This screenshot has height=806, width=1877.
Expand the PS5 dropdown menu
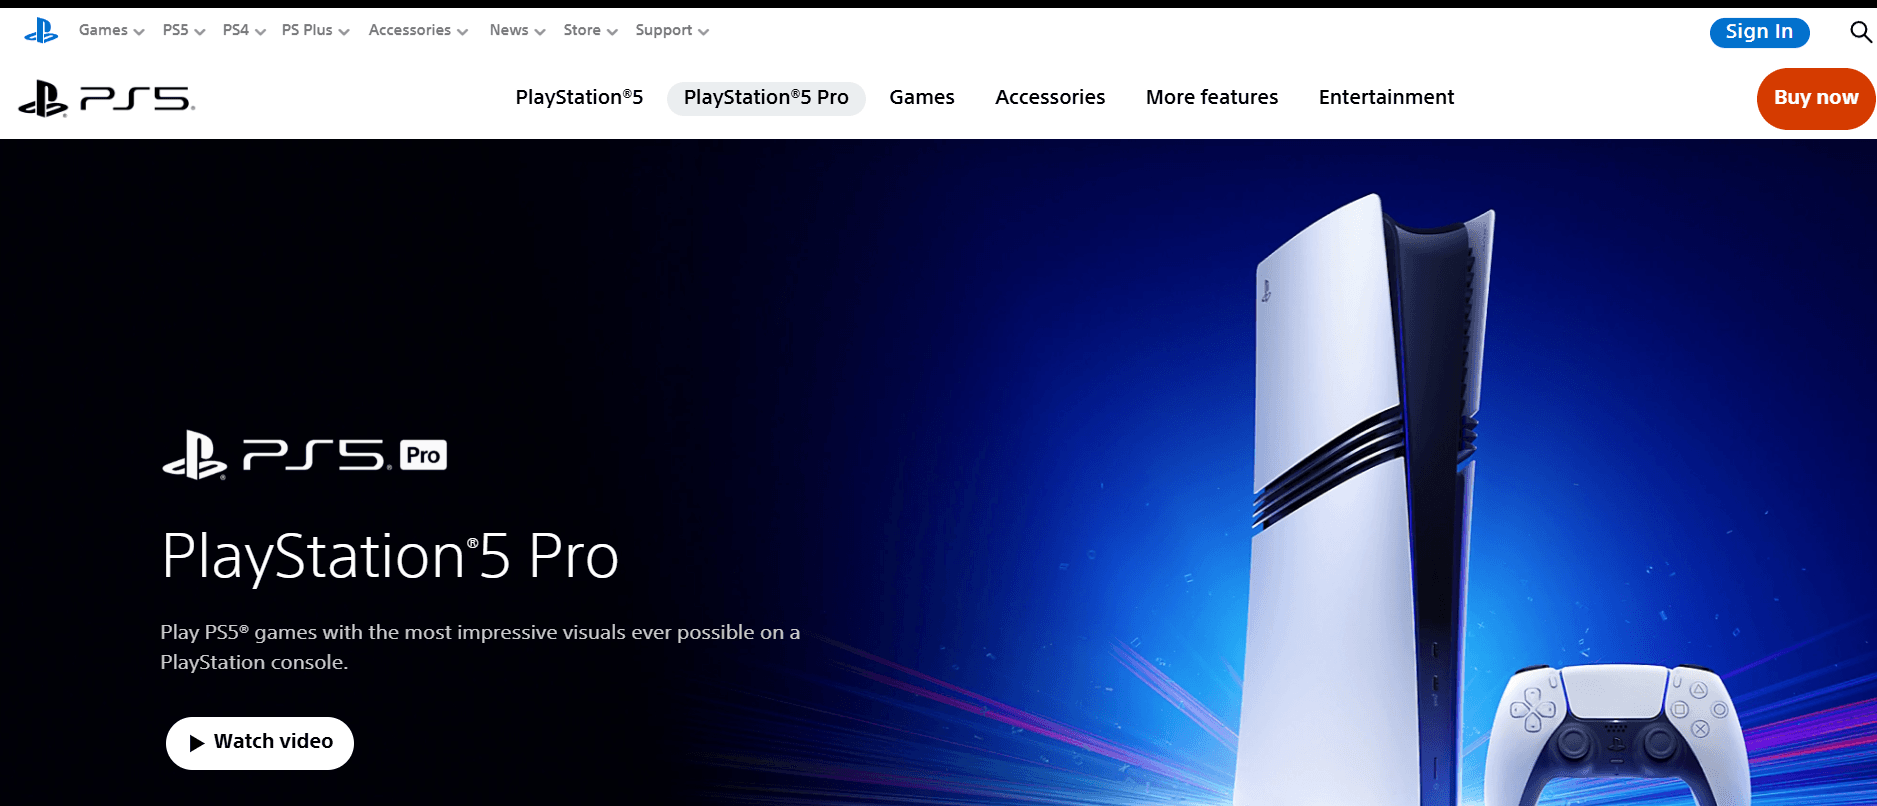(184, 31)
